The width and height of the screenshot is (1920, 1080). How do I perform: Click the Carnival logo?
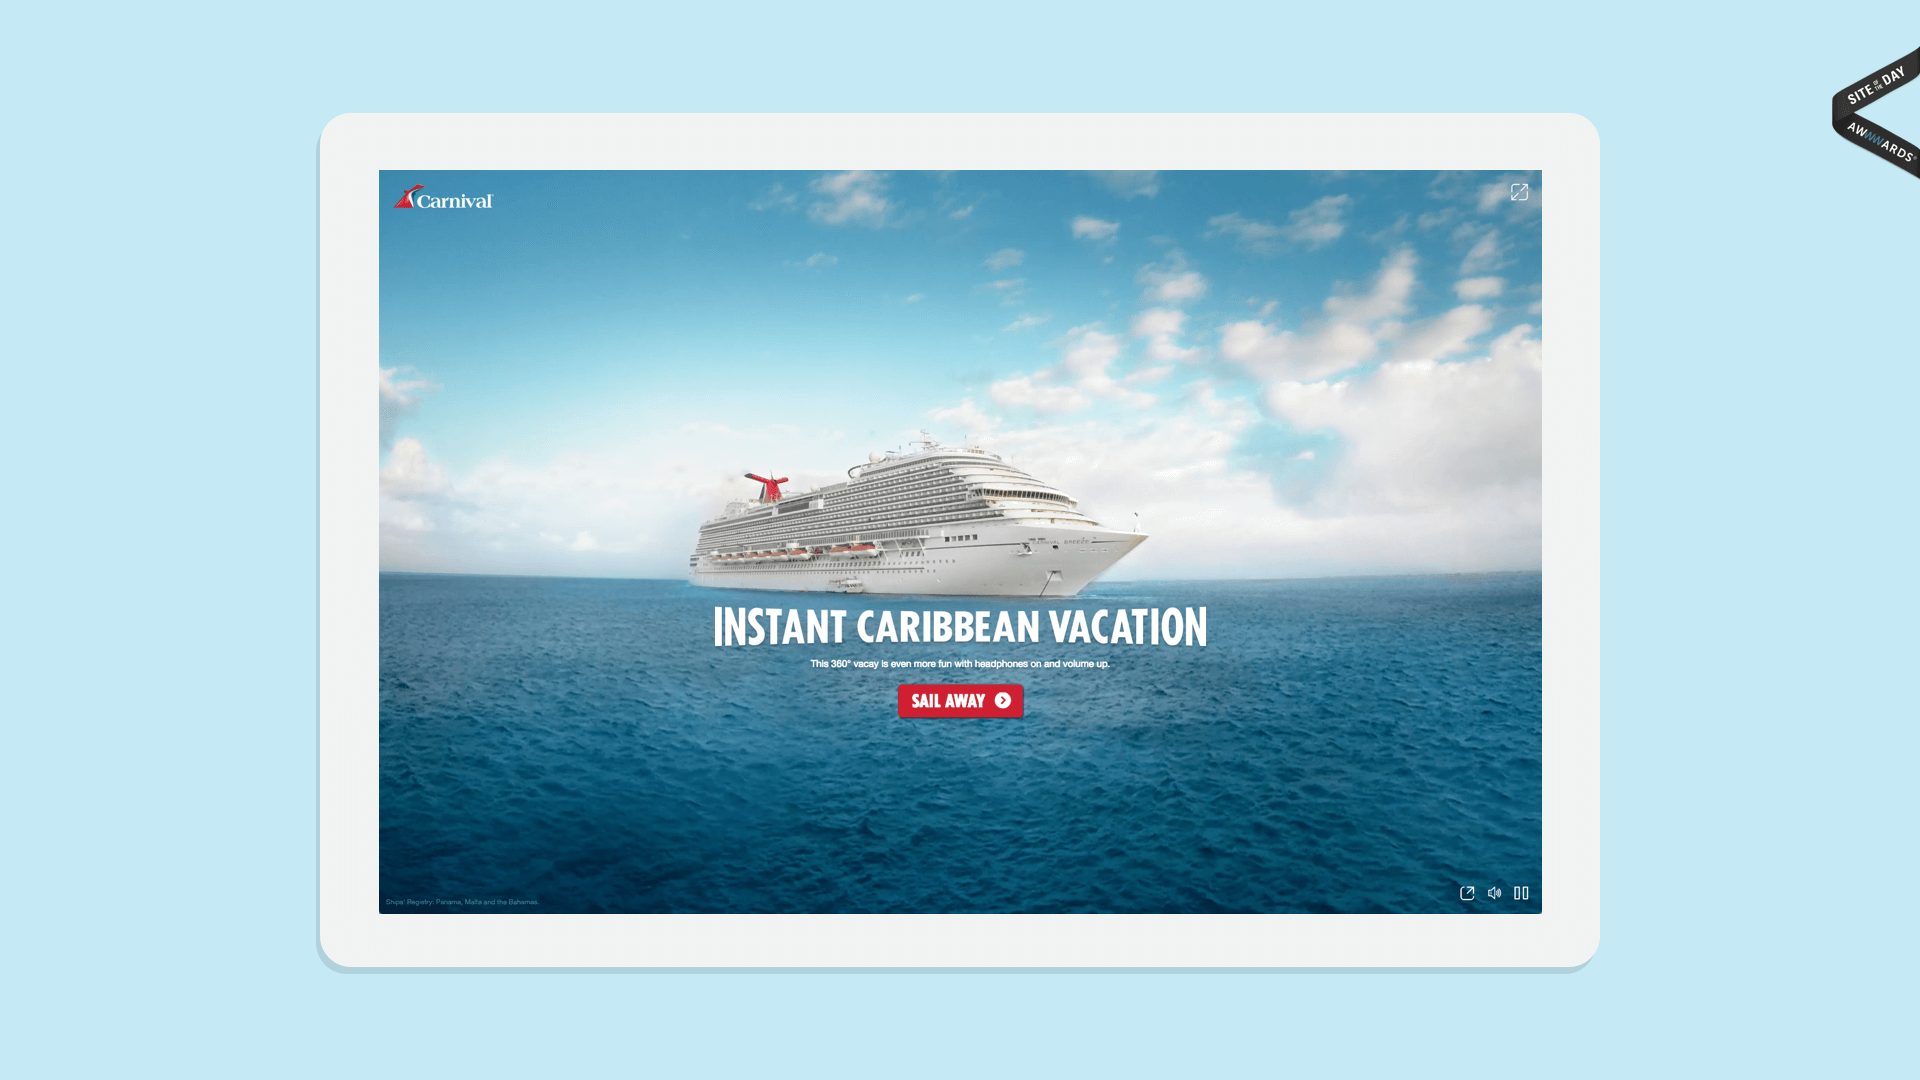click(x=443, y=197)
